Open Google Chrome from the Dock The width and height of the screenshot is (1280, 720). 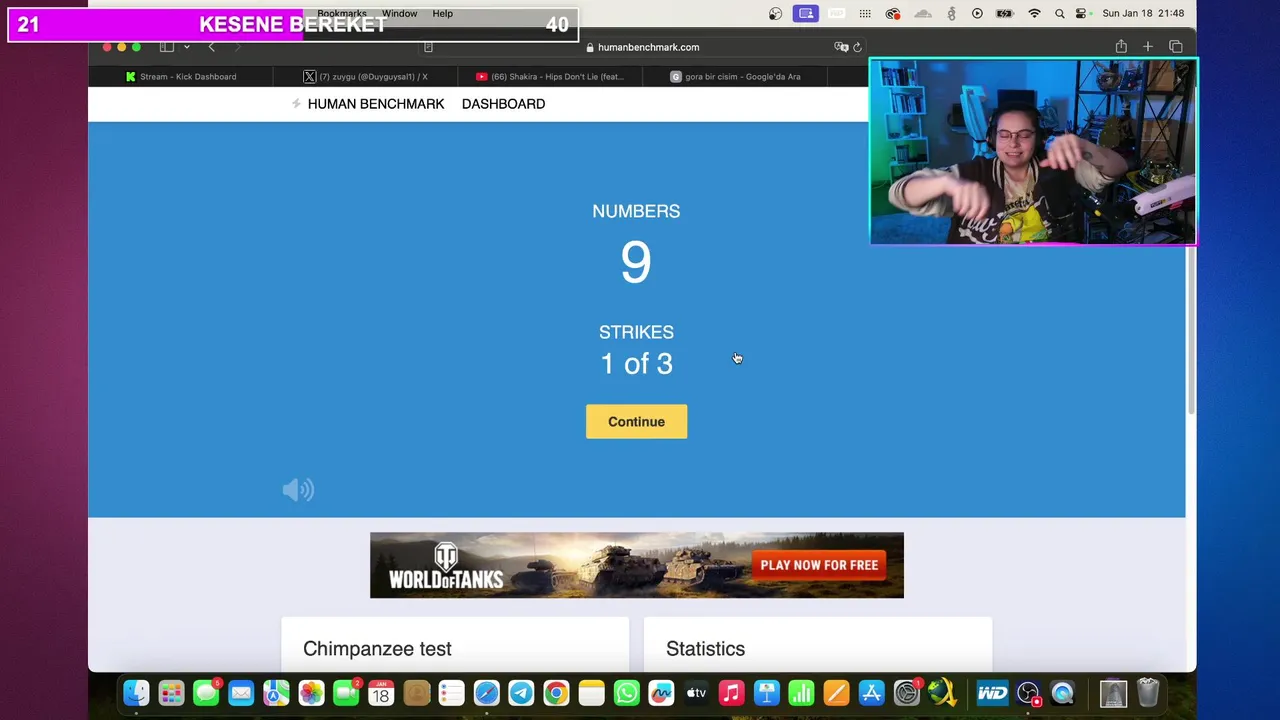pyautogui.click(x=556, y=692)
